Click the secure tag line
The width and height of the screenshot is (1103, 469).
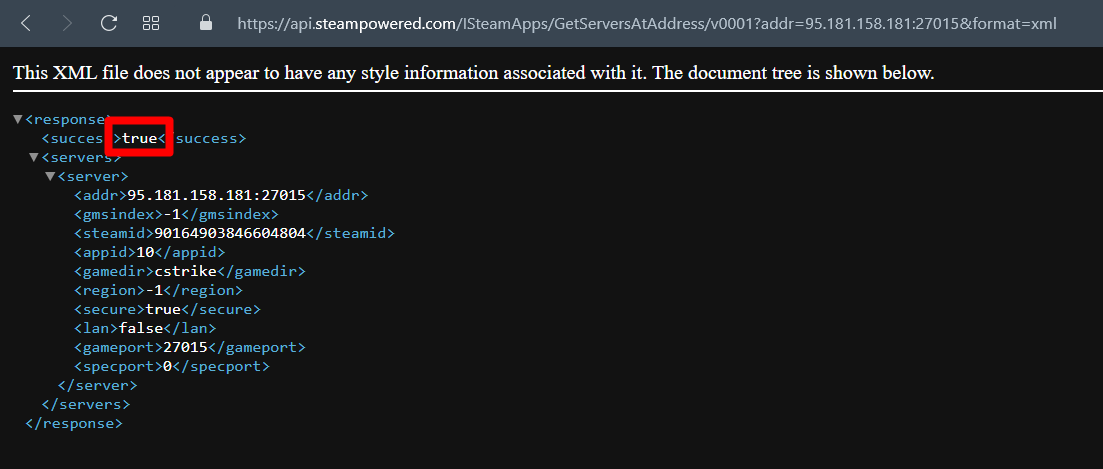pos(167,309)
